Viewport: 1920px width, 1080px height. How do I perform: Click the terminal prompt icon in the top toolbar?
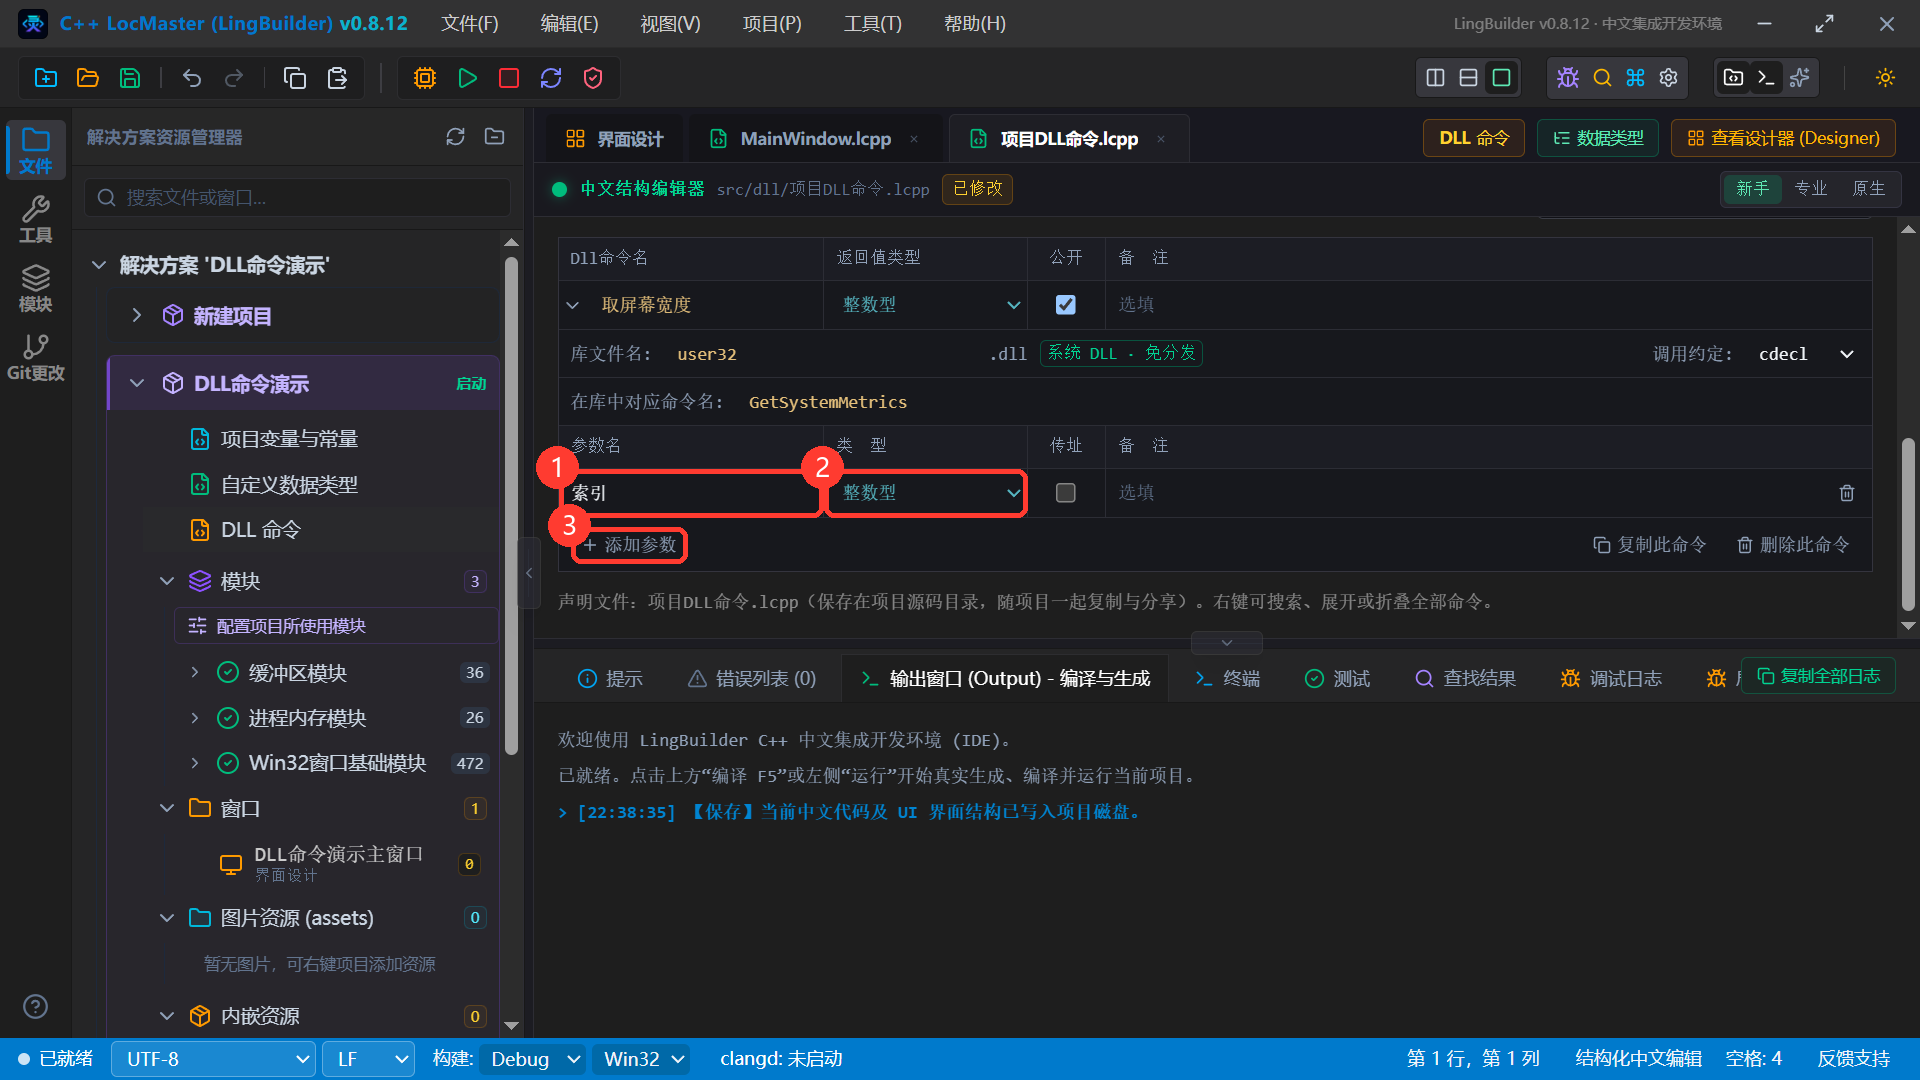1767,78
